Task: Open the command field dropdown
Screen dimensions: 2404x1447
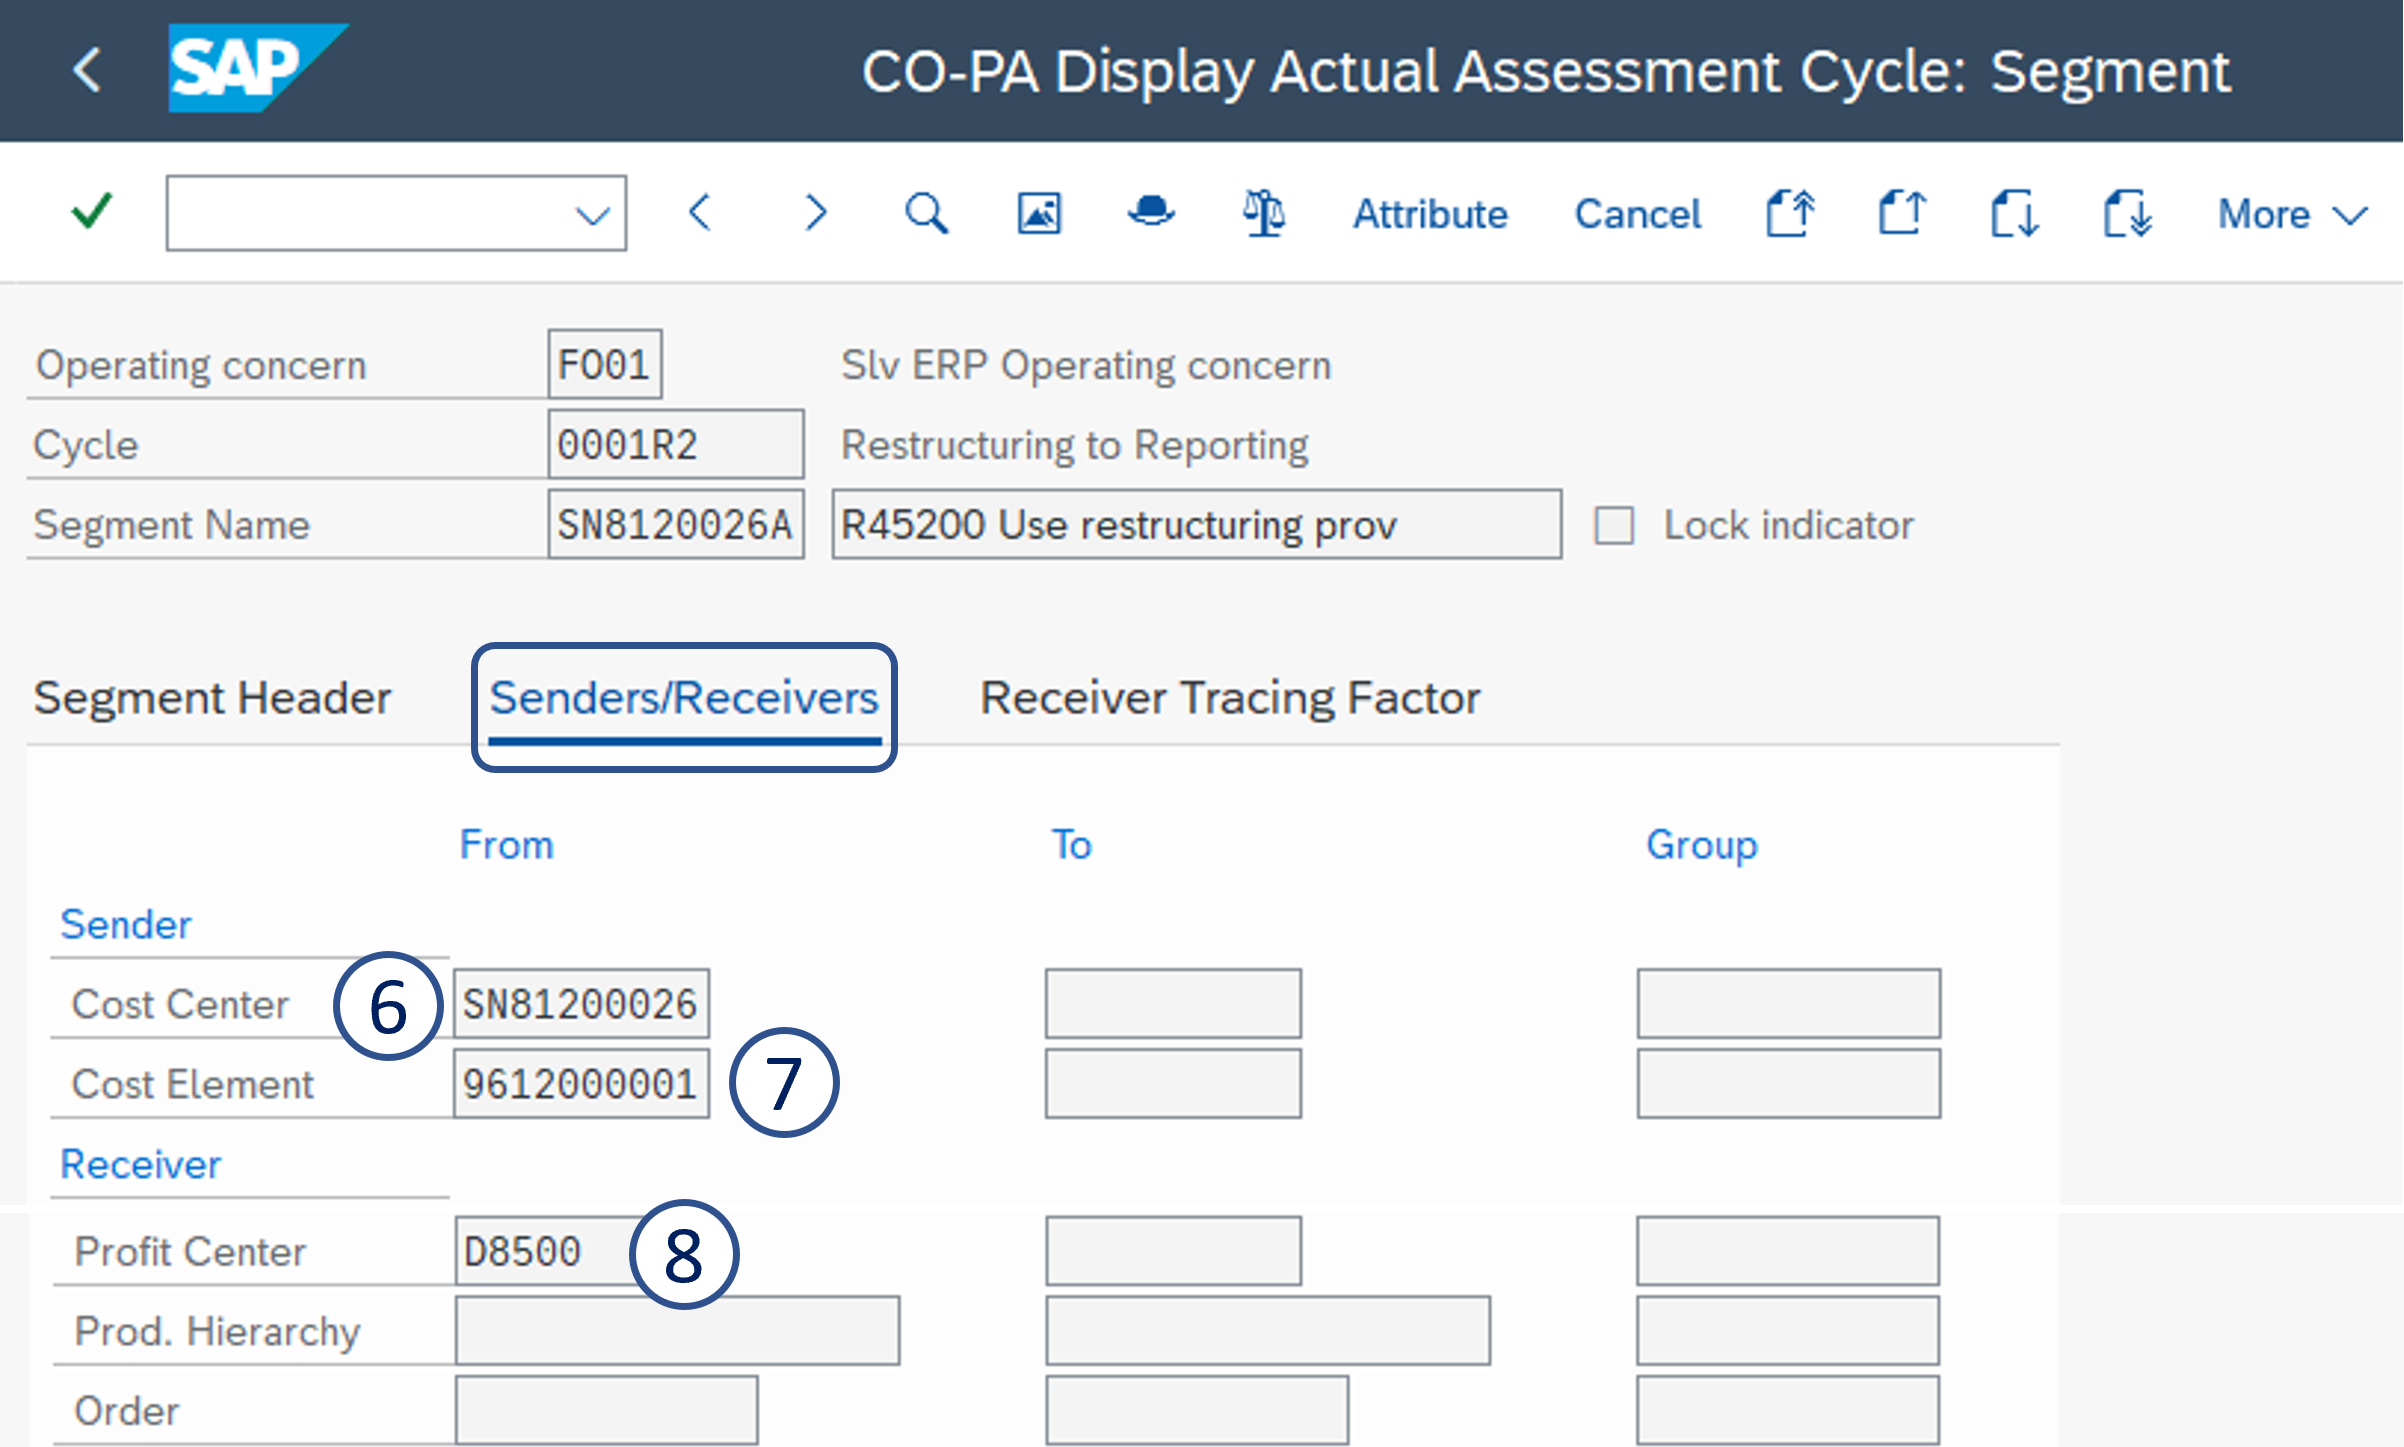Action: (x=593, y=214)
